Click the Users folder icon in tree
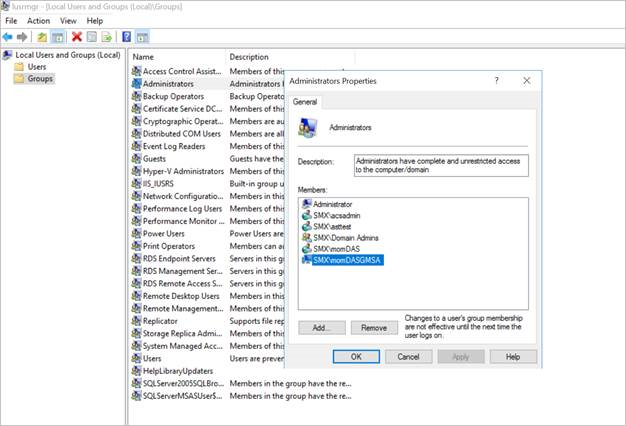 pos(19,67)
